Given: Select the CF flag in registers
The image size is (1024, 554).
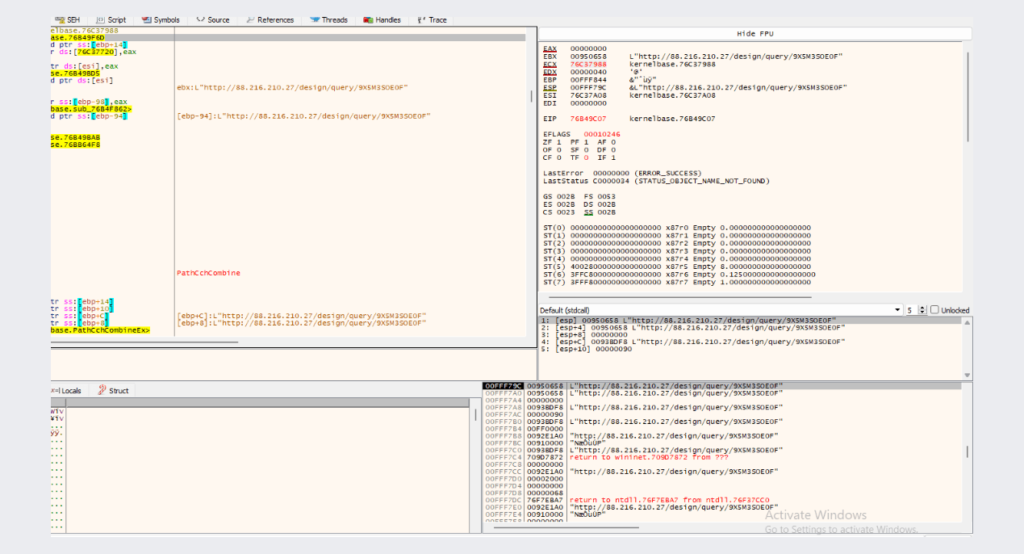Looking at the screenshot, I should point(552,158).
